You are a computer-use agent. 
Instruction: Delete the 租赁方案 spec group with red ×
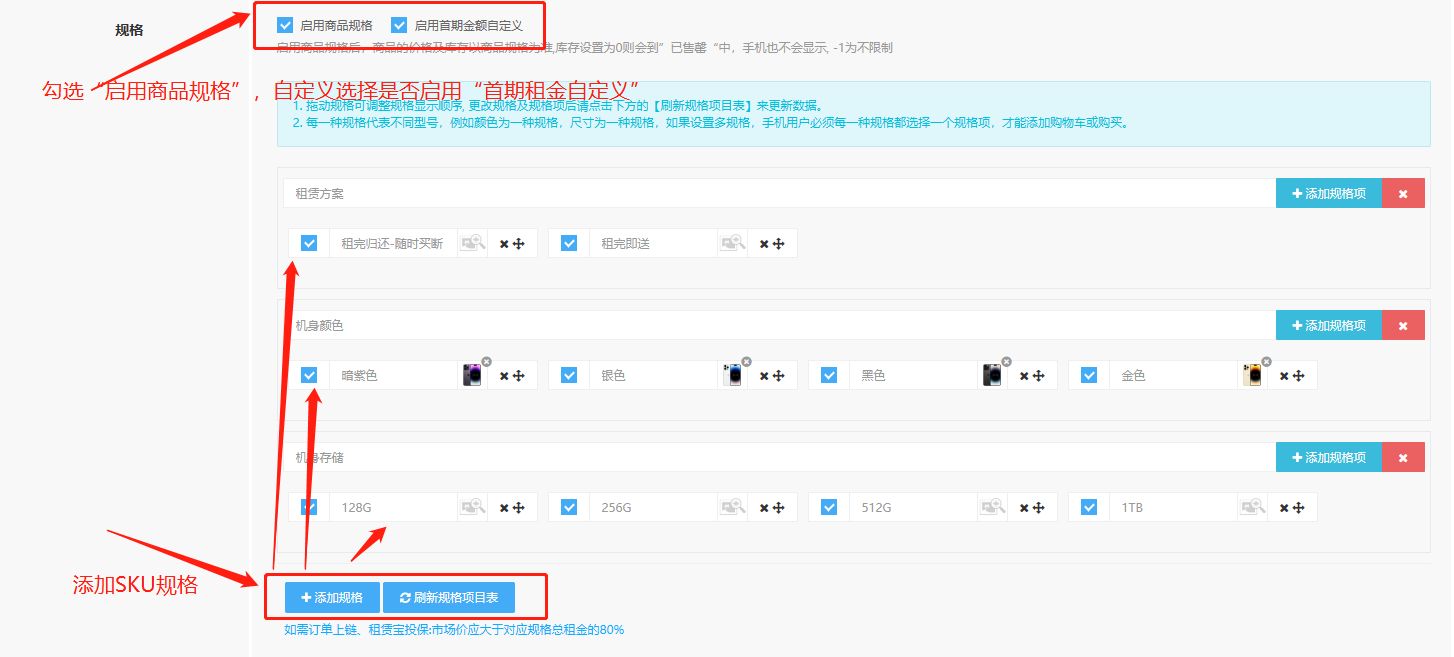pyautogui.click(x=1403, y=193)
